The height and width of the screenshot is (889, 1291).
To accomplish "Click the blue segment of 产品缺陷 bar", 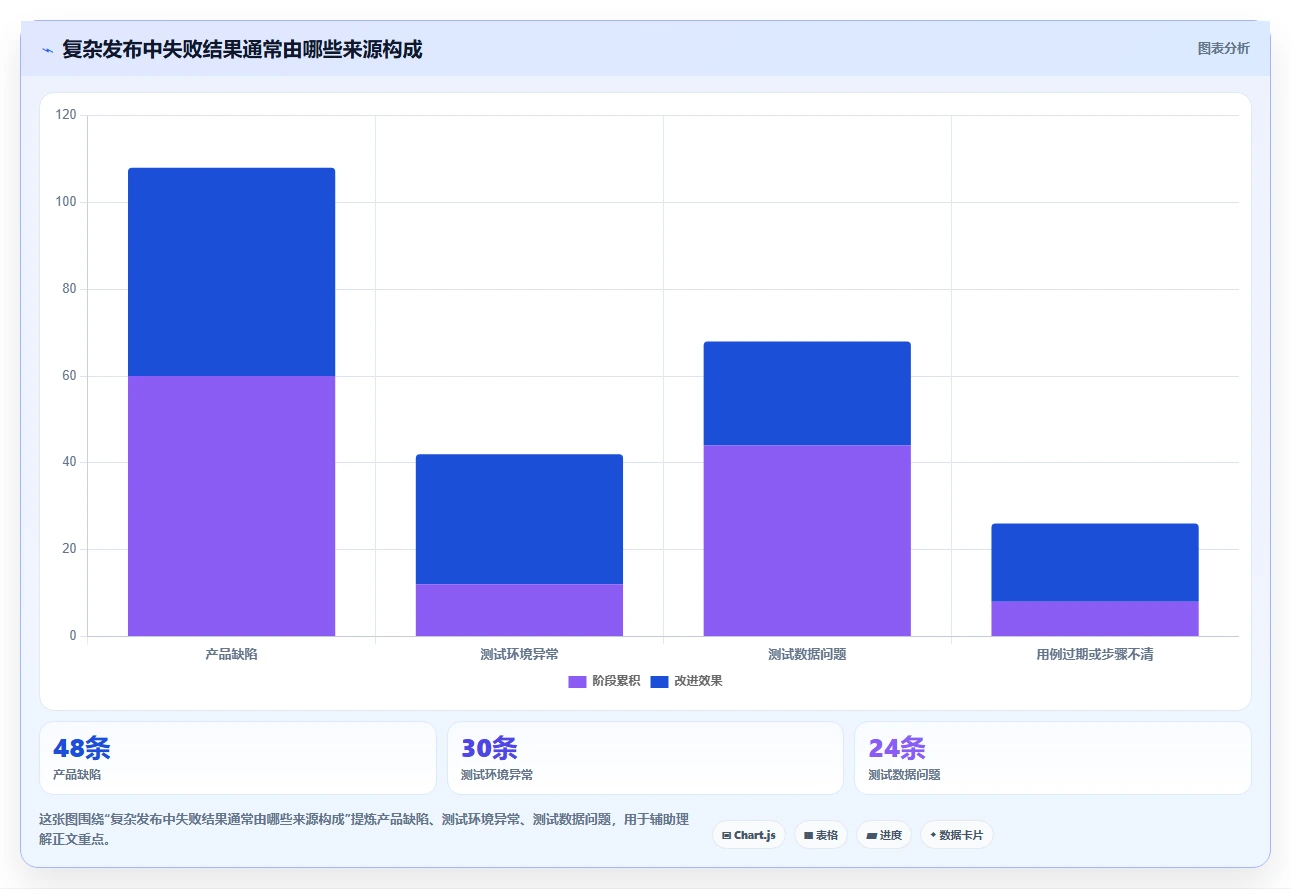I will (x=231, y=272).
